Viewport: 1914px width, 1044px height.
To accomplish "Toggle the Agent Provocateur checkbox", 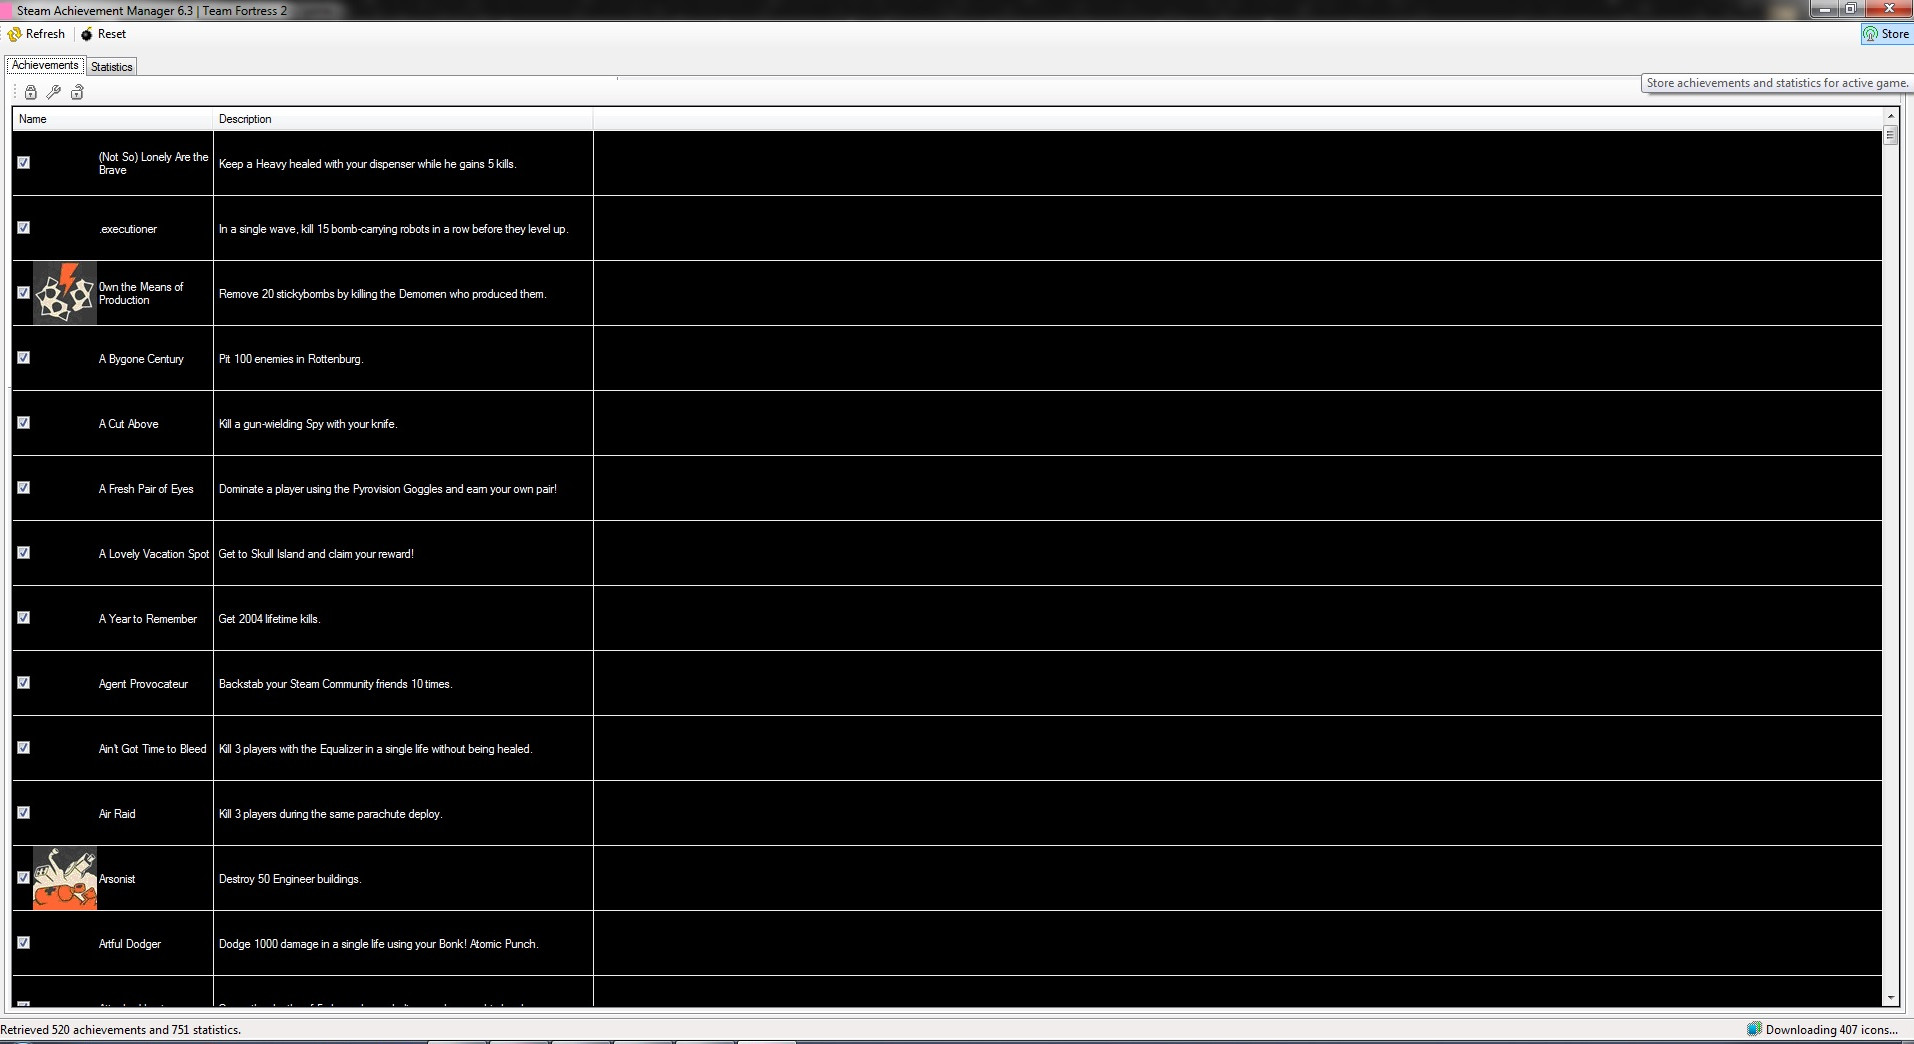I will (x=24, y=683).
